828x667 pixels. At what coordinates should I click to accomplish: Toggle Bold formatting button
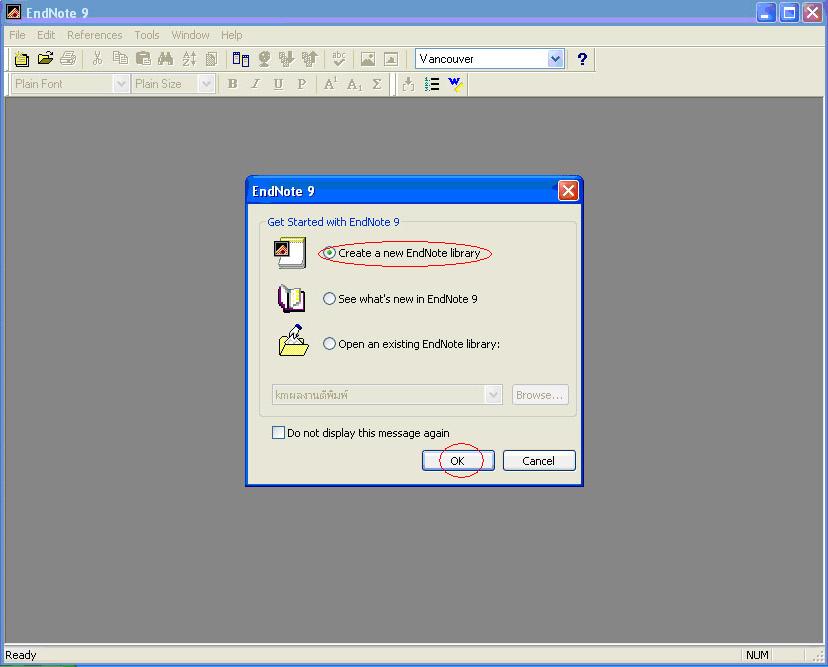pyautogui.click(x=232, y=84)
